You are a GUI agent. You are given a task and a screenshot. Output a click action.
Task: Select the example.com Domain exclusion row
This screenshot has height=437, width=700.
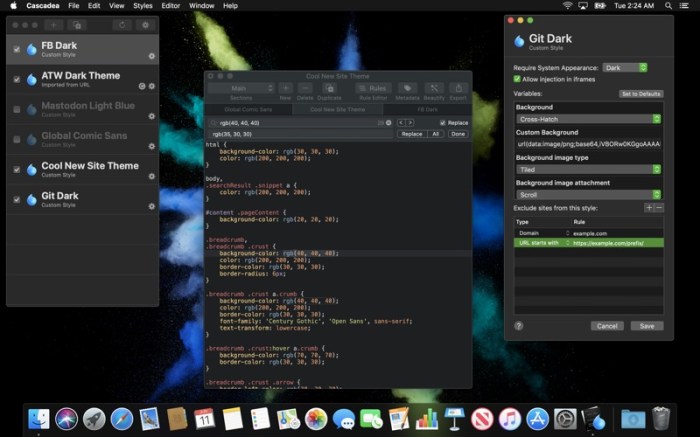tap(588, 233)
